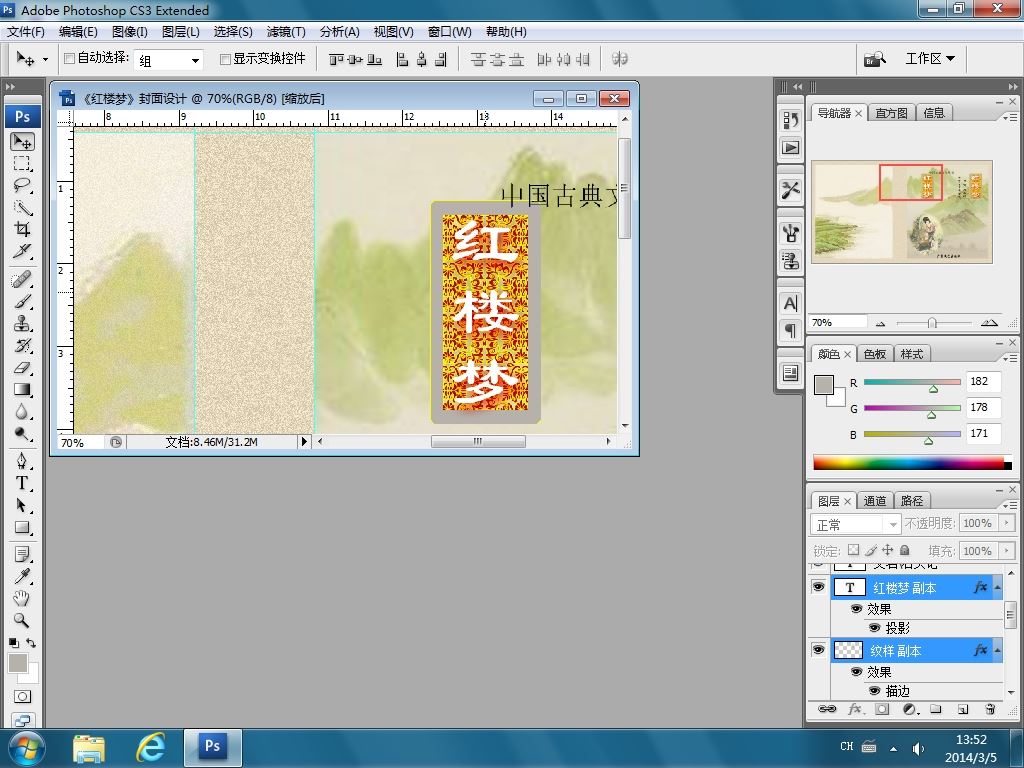Toggle 效果 visibility under 纹样 副本
Viewport: 1024px width, 768px height.
pos(857,671)
